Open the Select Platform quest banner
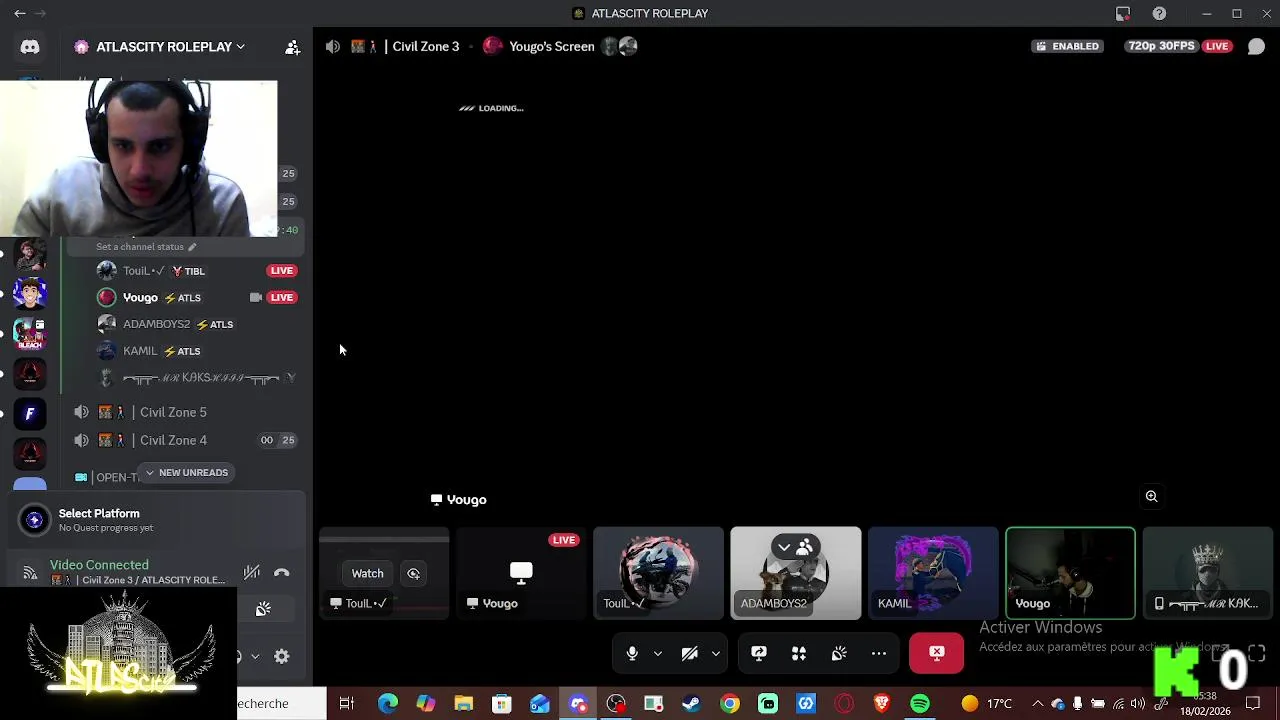The width and height of the screenshot is (1280, 720). pos(155,520)
